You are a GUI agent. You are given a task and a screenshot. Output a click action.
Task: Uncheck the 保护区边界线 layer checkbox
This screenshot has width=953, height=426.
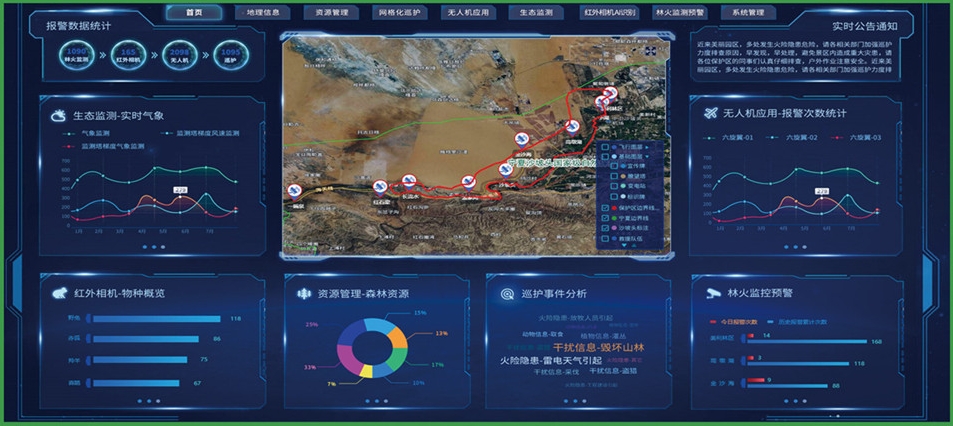(605, 208)
